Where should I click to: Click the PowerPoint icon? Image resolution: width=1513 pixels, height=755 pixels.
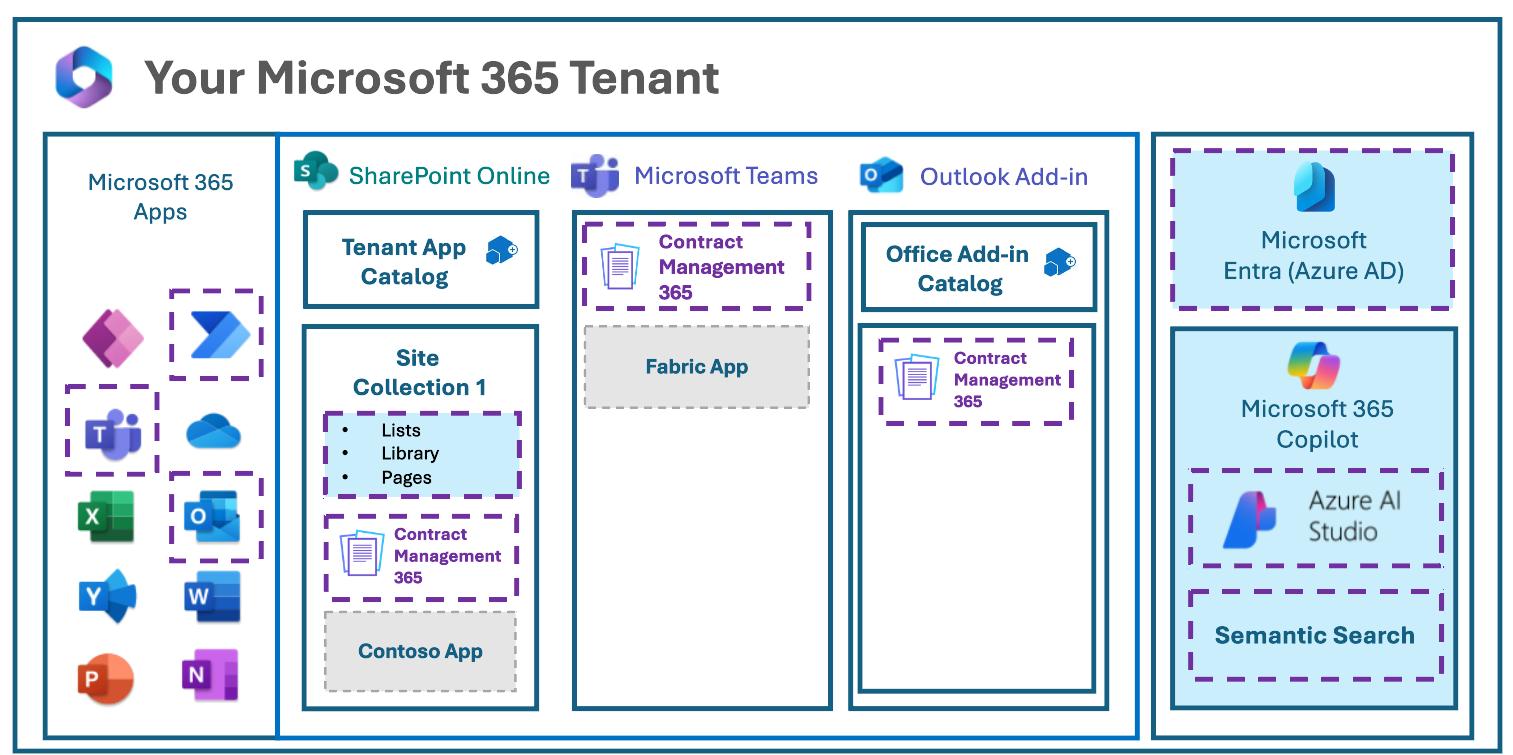pyautogui.click(x=106, y=677)
